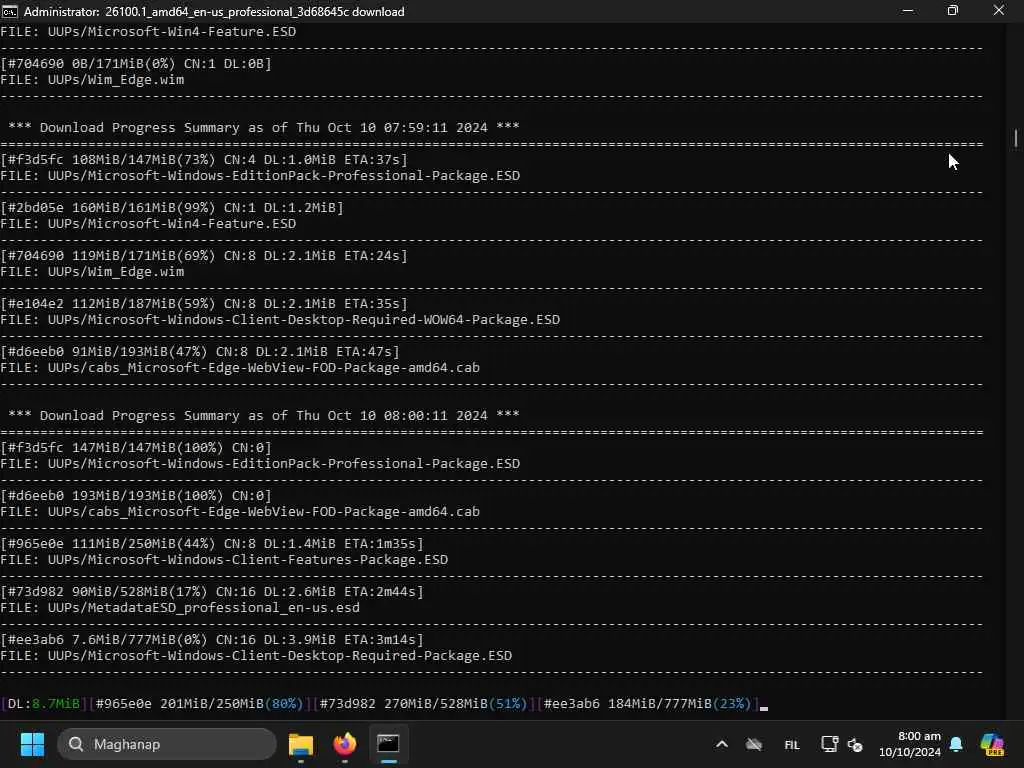Click the #73d982 270MiB/528MiB(51%) live progress
Image resolution: width=1024 pixels, height=768 pixels.
pyautogui.click(x=423, y=703)
